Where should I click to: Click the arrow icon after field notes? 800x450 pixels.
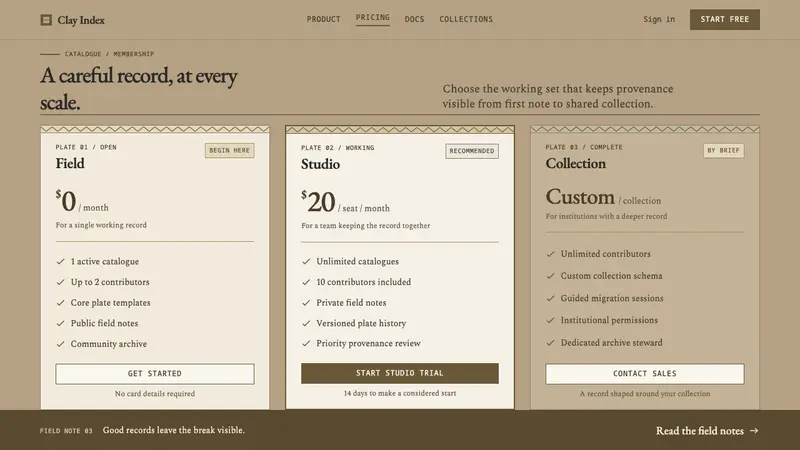(754, 431)
